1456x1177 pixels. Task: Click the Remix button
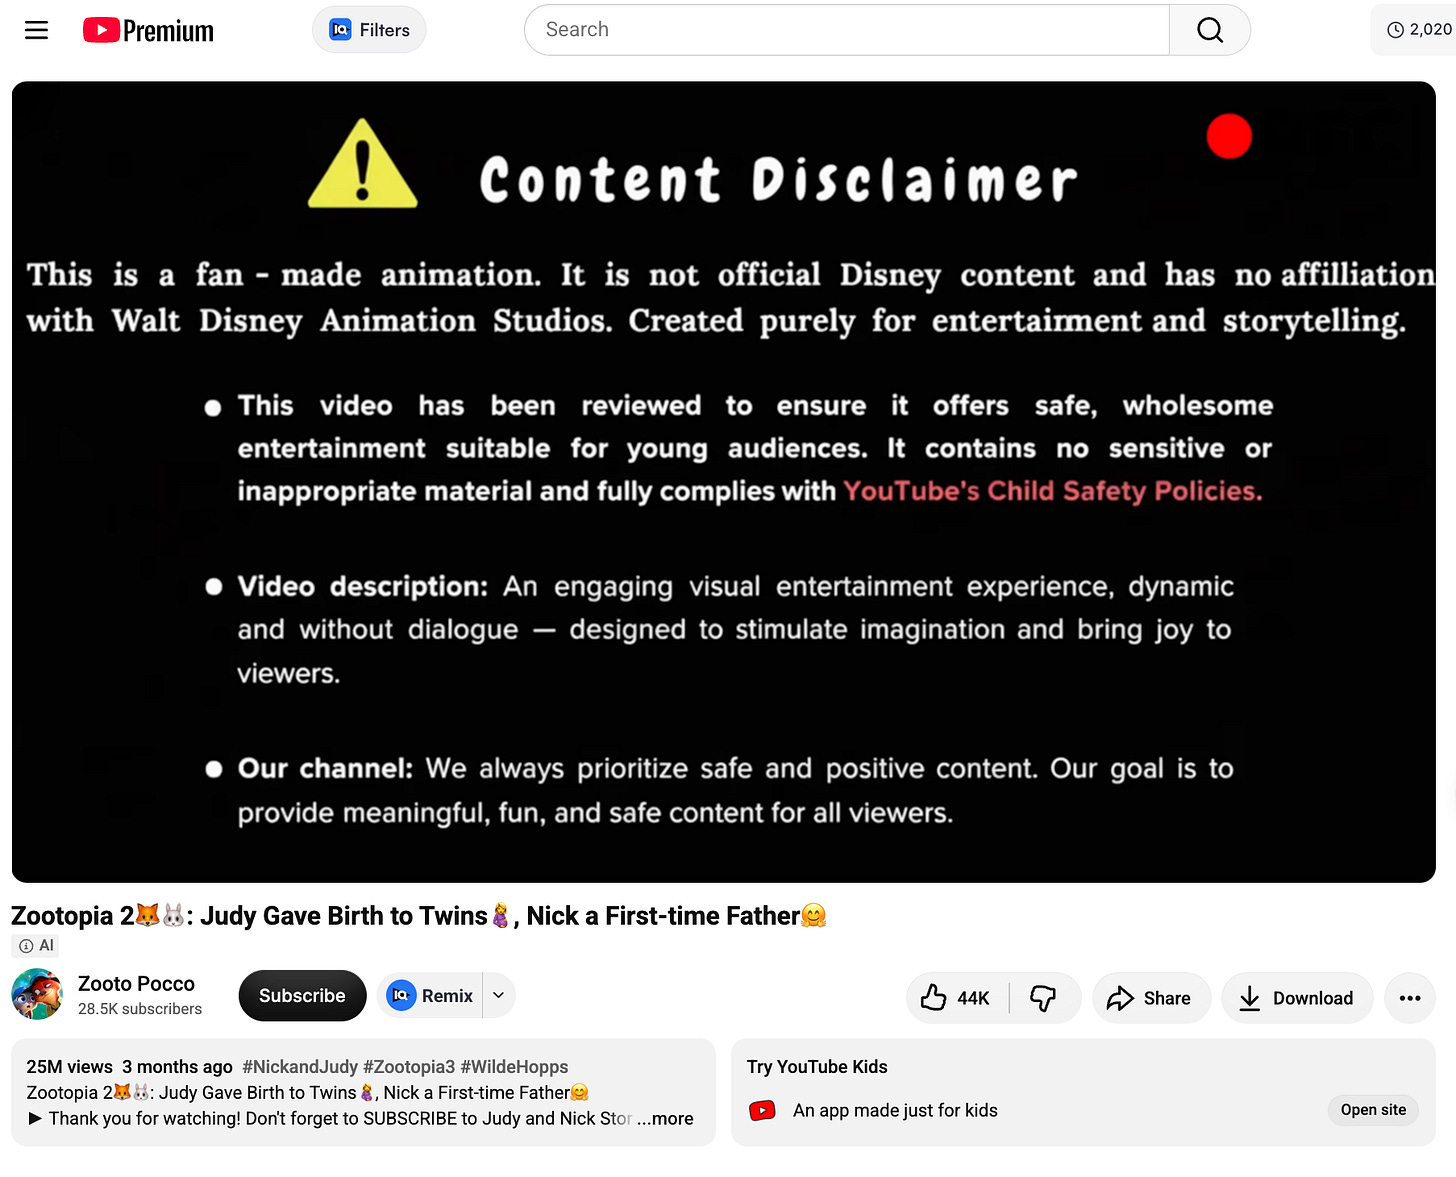click(430, 996)
